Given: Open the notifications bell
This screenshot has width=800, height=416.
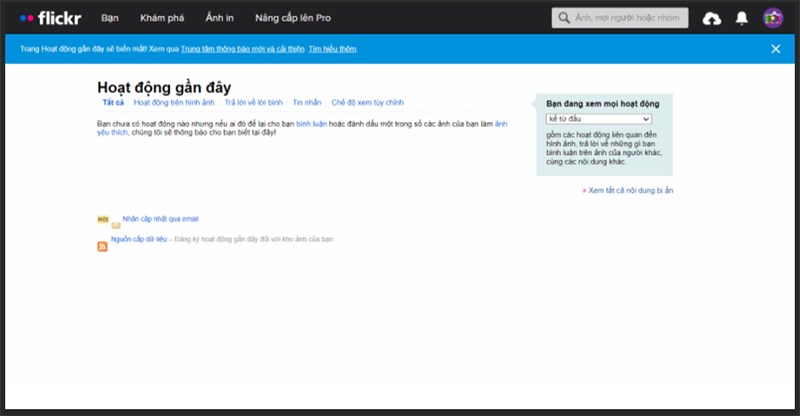Looking at the screenshot, I should [x=742, y=18].
